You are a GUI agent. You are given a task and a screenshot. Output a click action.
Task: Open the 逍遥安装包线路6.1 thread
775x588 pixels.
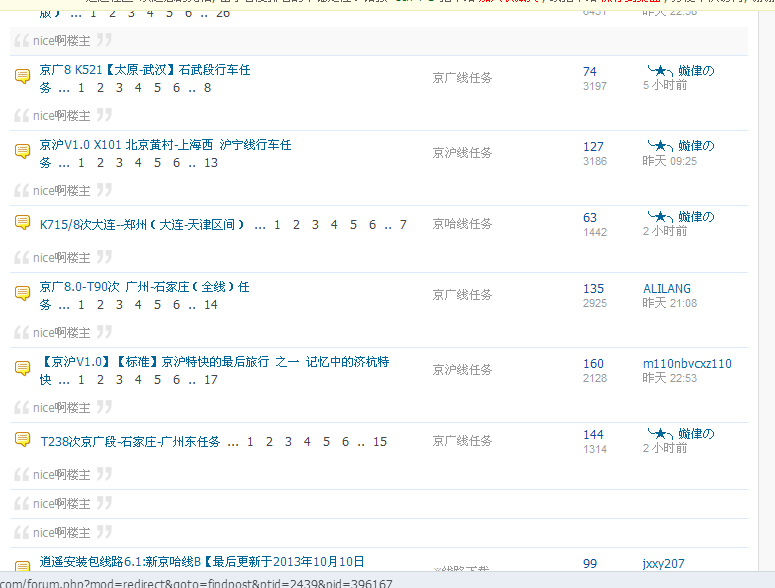click(x=202, y=562)
